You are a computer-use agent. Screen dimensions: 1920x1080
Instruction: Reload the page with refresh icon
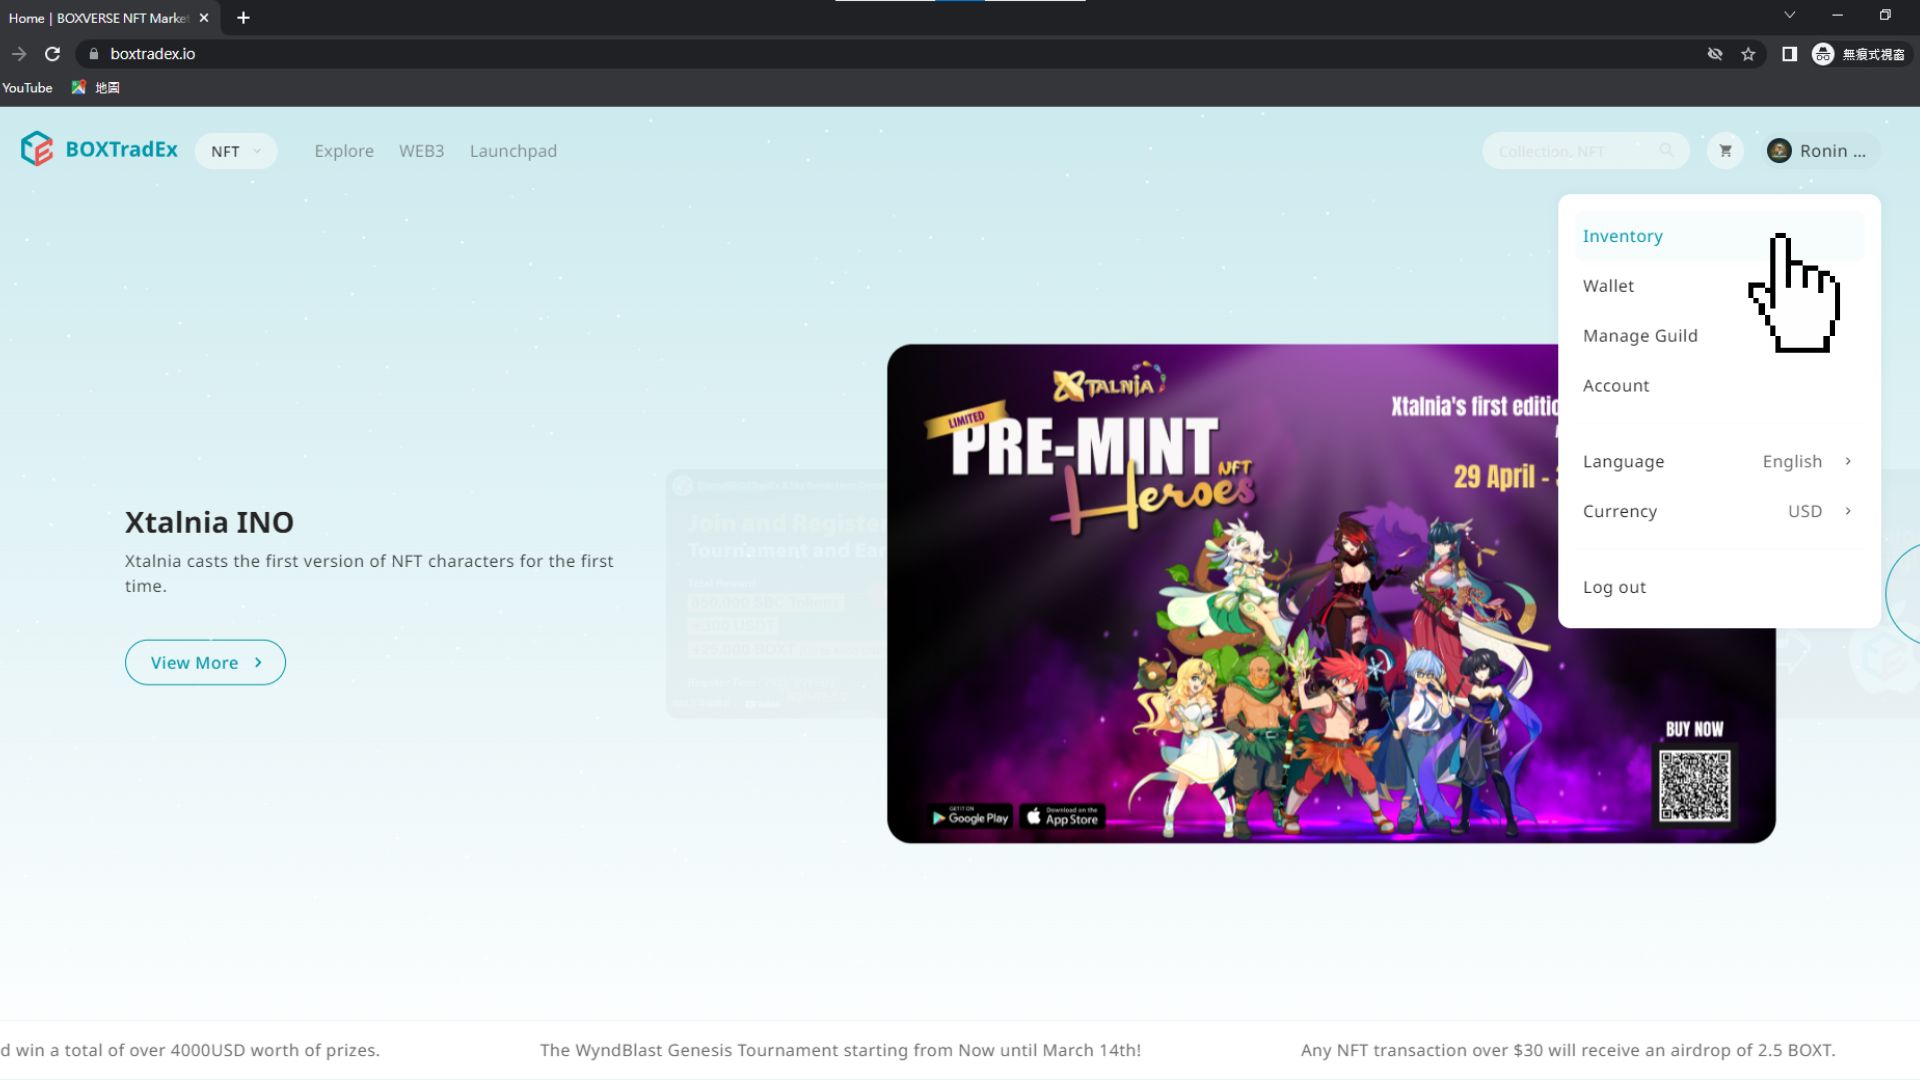(x=53, y=54)
